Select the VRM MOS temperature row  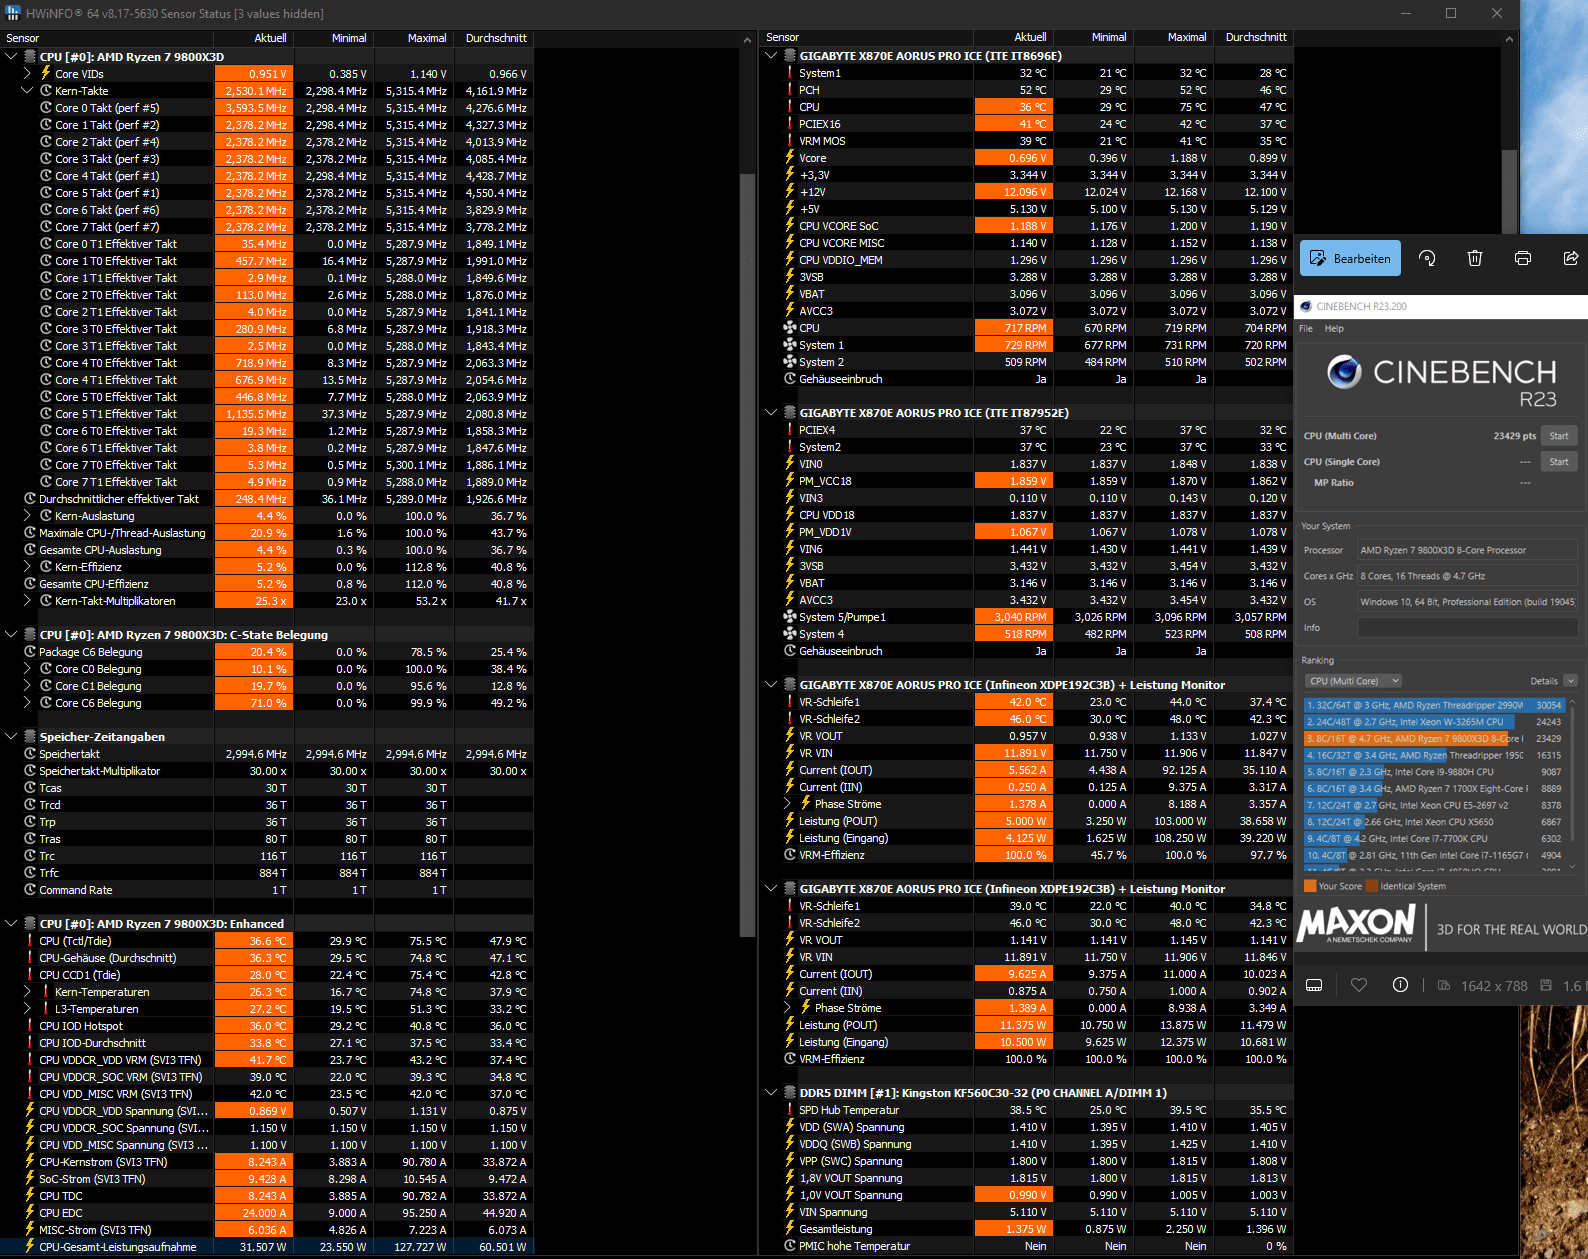[x=1027, y=141]
